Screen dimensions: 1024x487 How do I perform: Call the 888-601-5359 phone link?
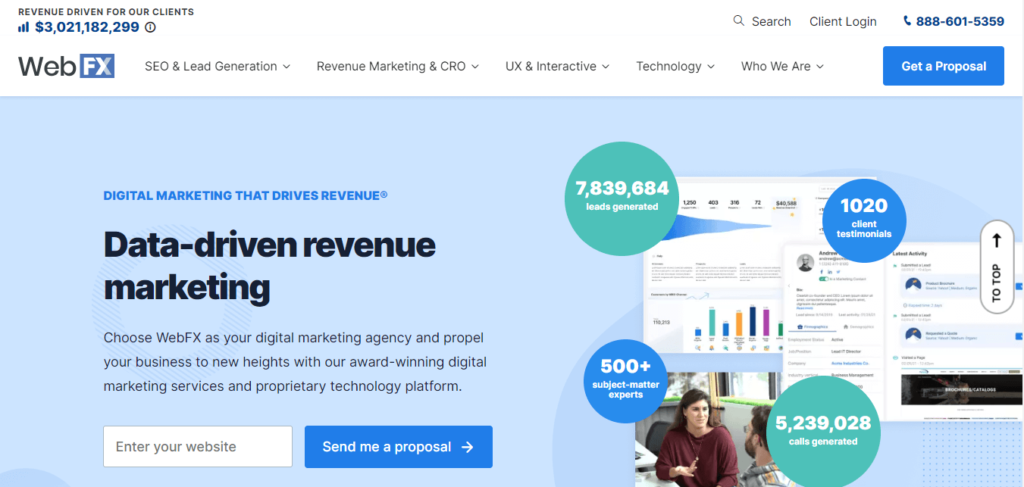click(960, 22)
